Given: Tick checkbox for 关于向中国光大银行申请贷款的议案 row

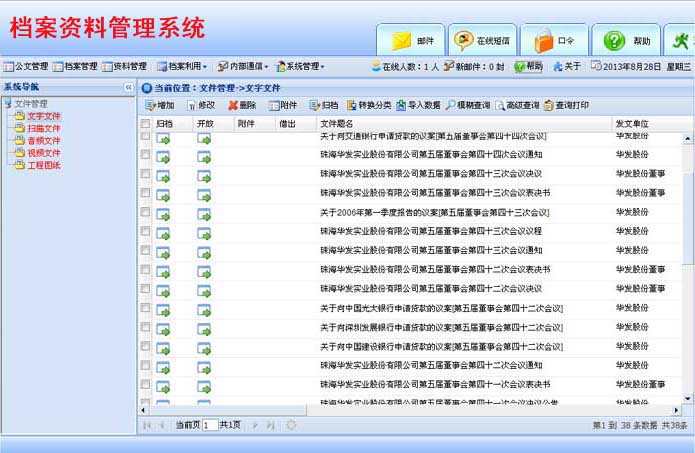Looking at the screenshot, I should 145,308.
